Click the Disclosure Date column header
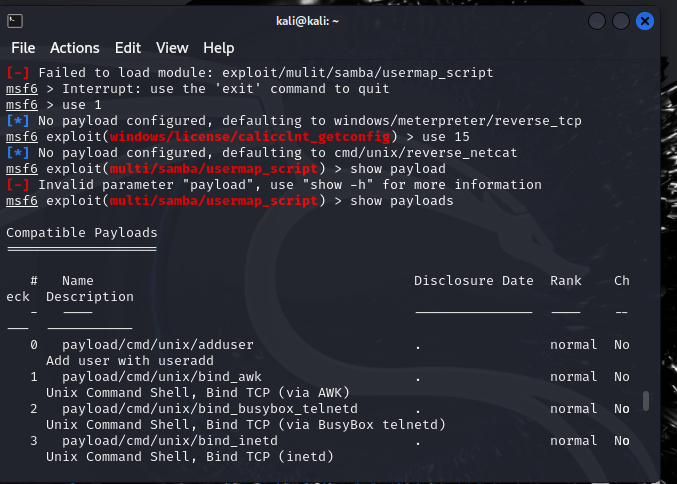 coord(474,281)
